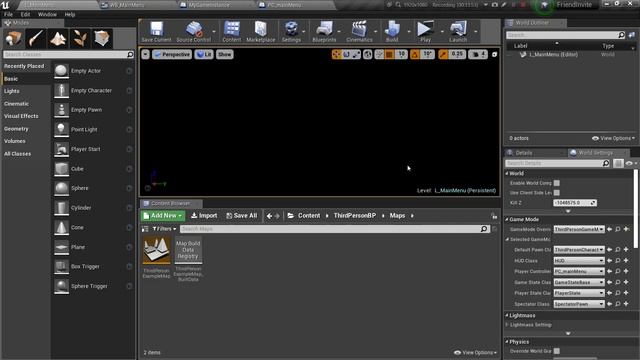The width and height of the screenshot is (640, 360).
Task: Click the Import button
Action: tap(204, 216)
